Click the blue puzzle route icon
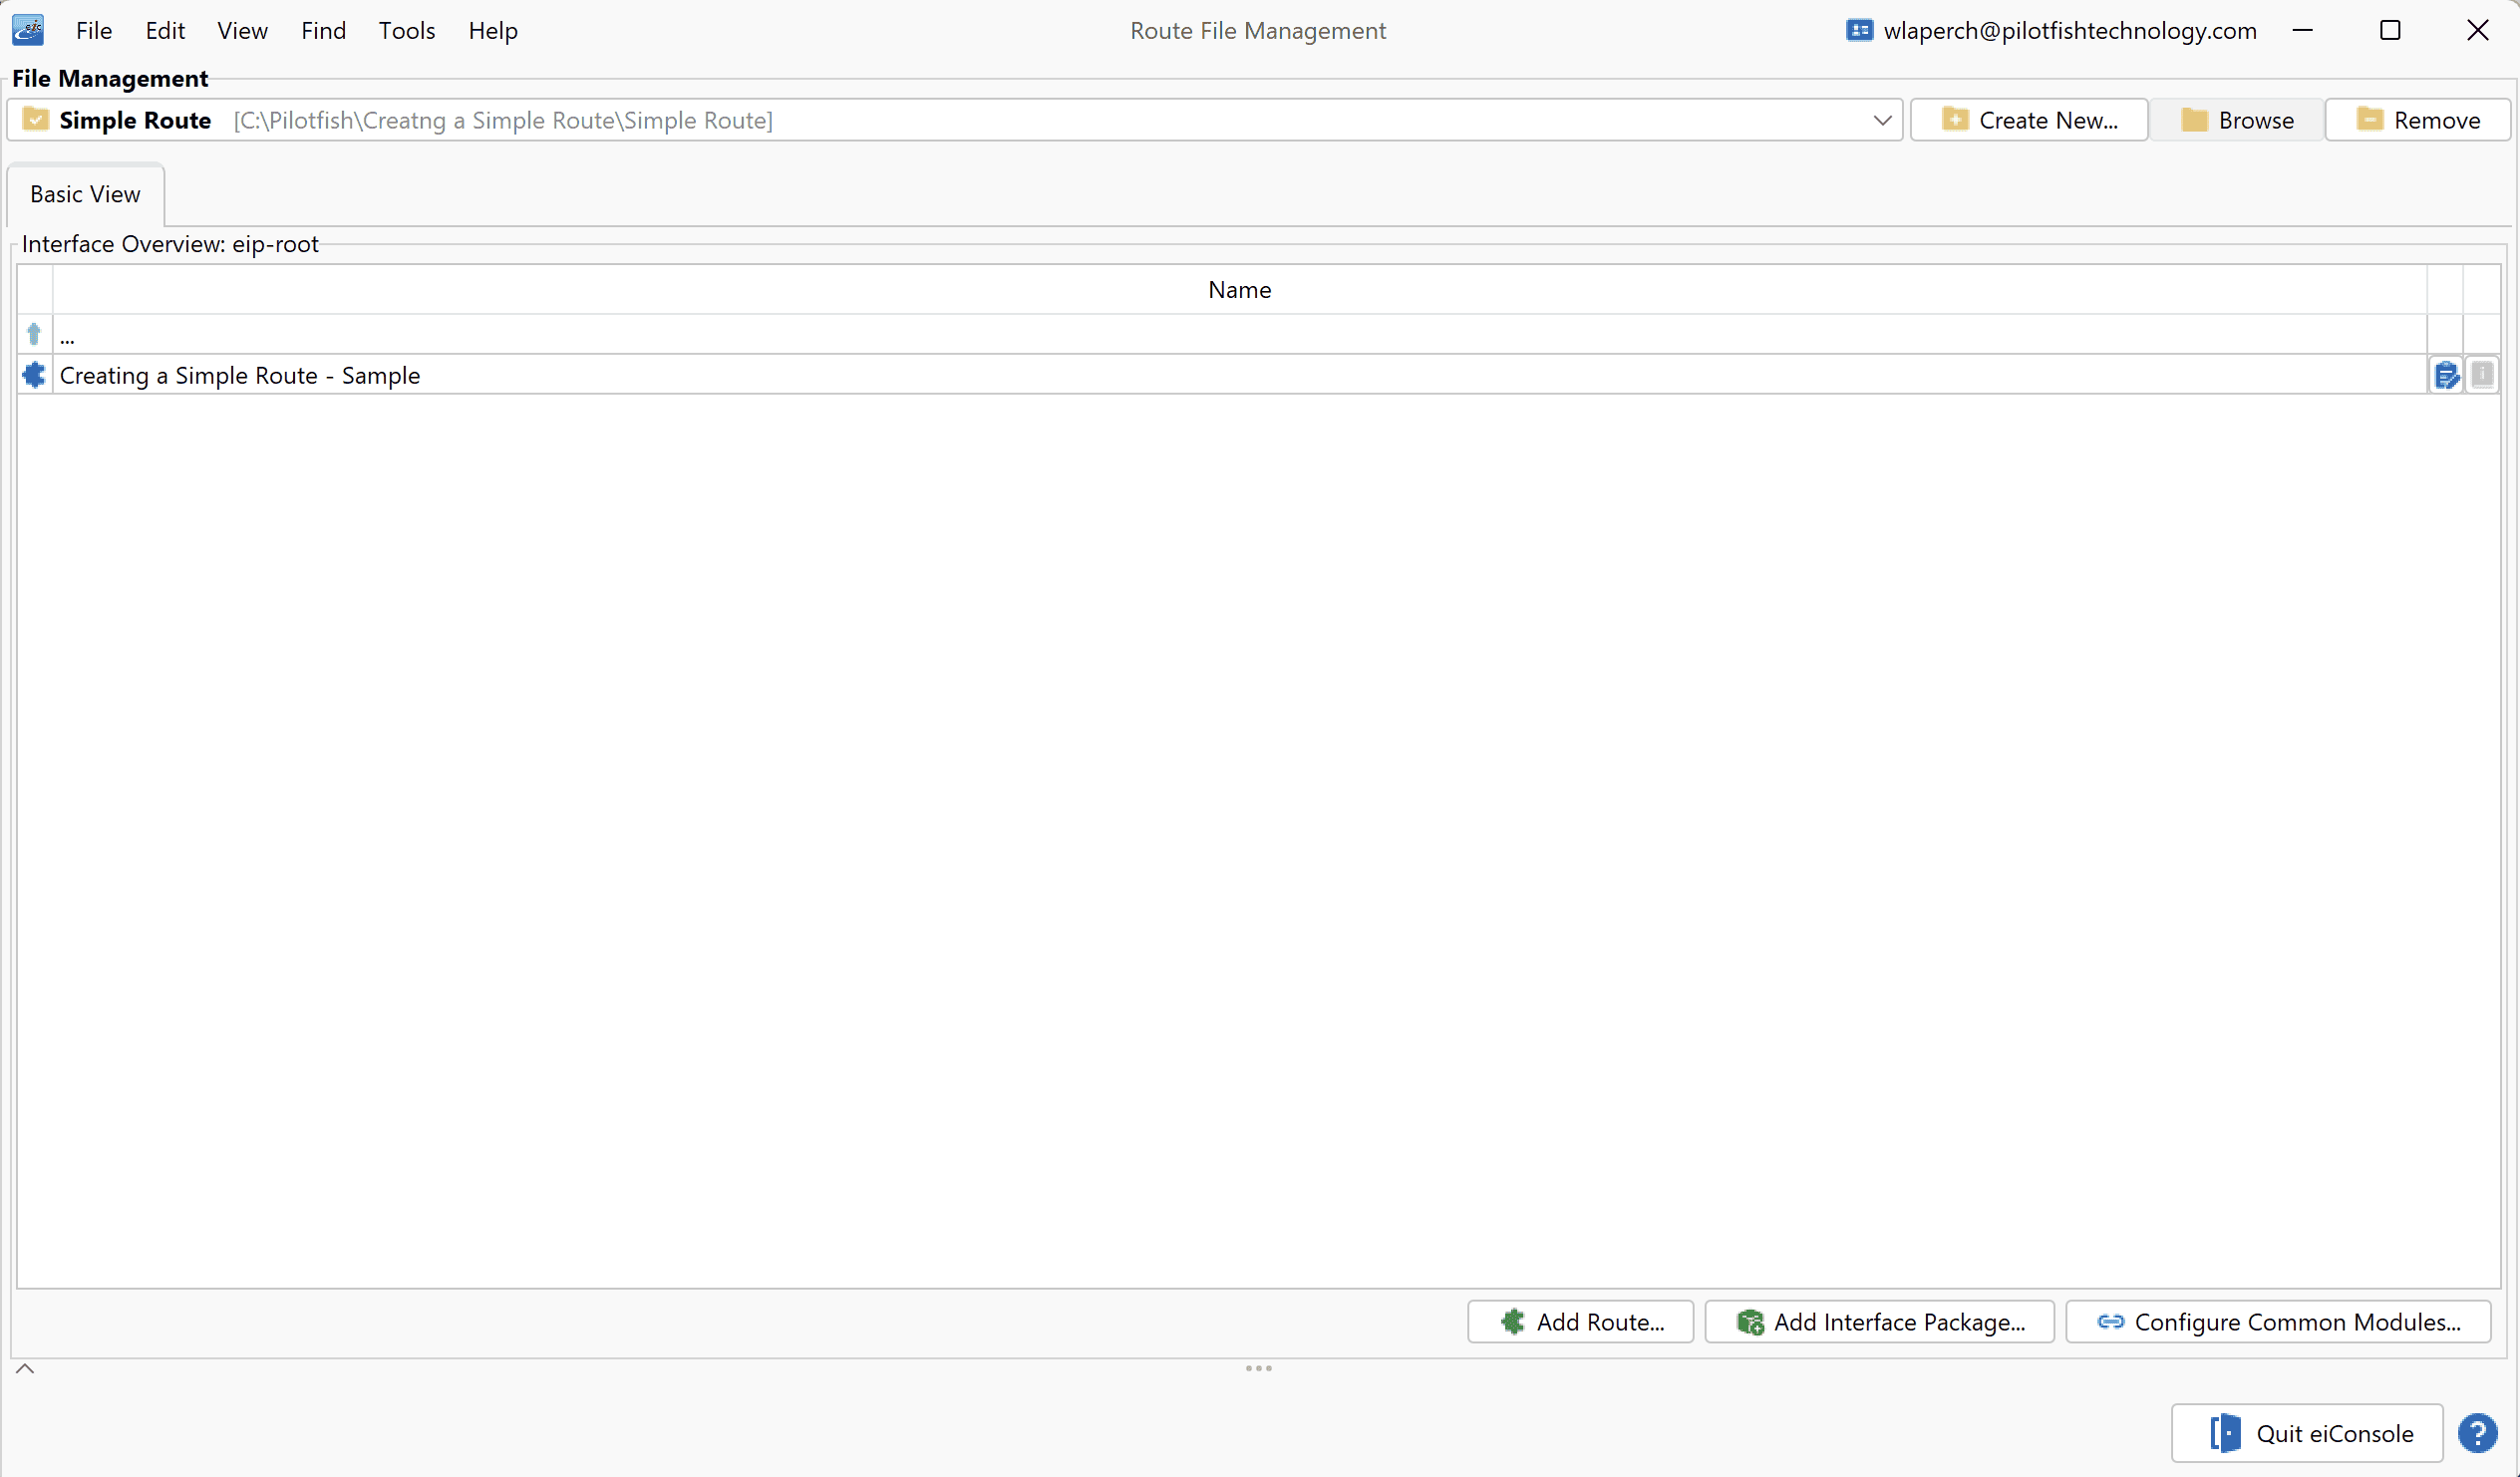Image resolution: width=2520 pixels, height=1477 pixels. pos(34,375)
